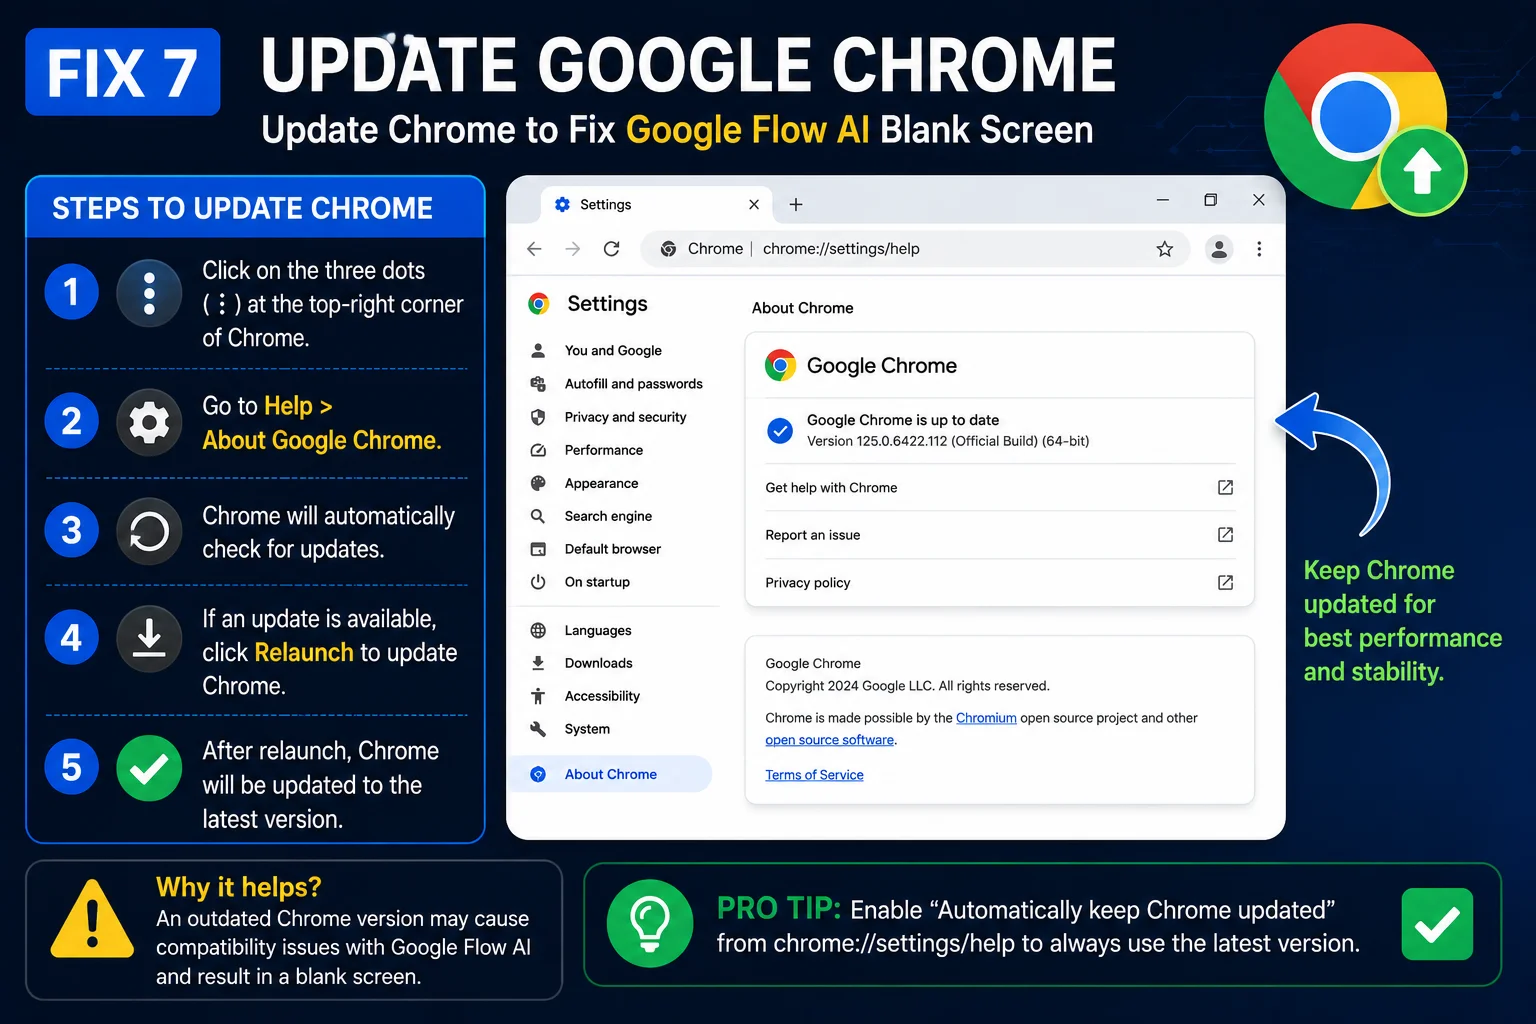The width and height of the screenshot is (1536, 1024).
Task: Click the About Chrome page heading
Action: [x=802, y=308]
